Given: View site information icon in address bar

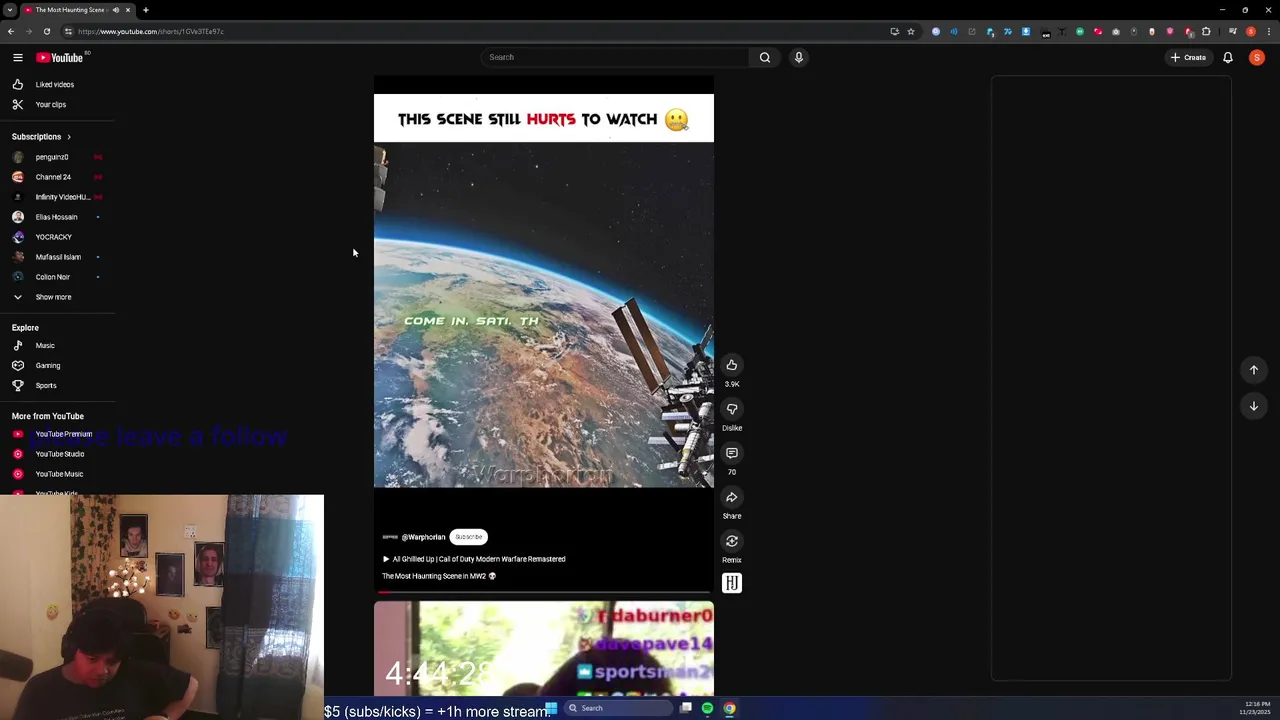Looking at the screenshot, I should point(68,31).
